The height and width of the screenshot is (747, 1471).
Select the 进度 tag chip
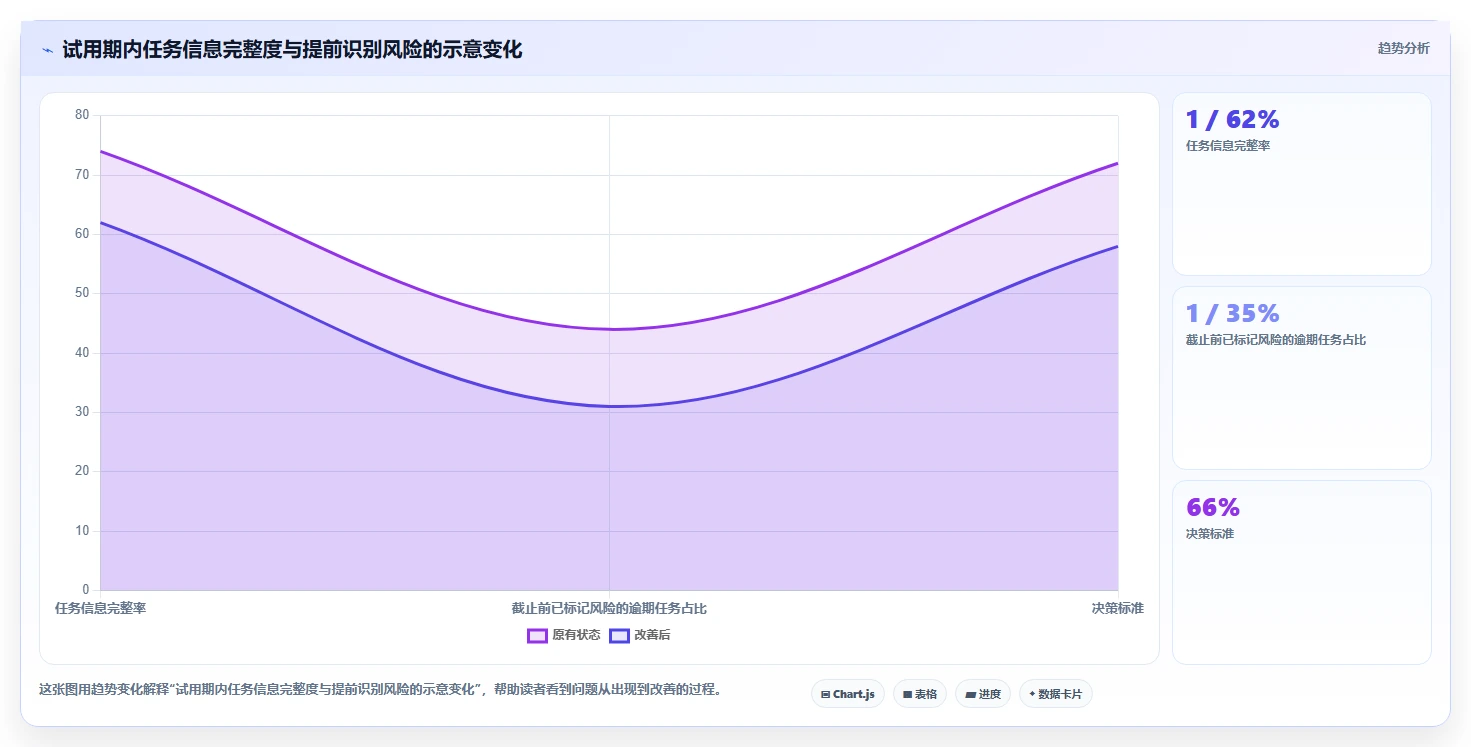coord(983,694)
